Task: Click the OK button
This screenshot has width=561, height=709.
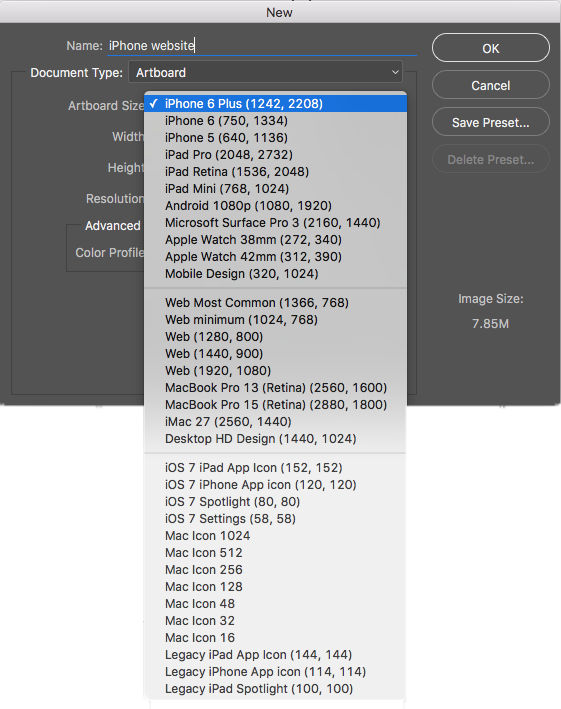Action: (x=490, y=48)
